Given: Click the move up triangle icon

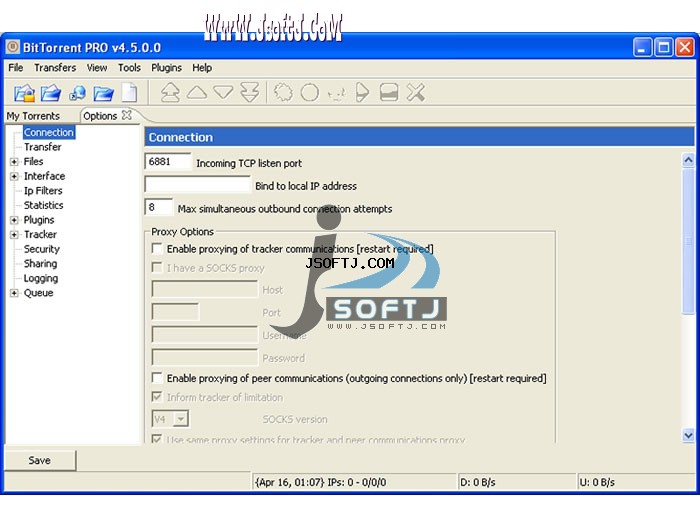Looking at the screenshot, I should 197,92.
